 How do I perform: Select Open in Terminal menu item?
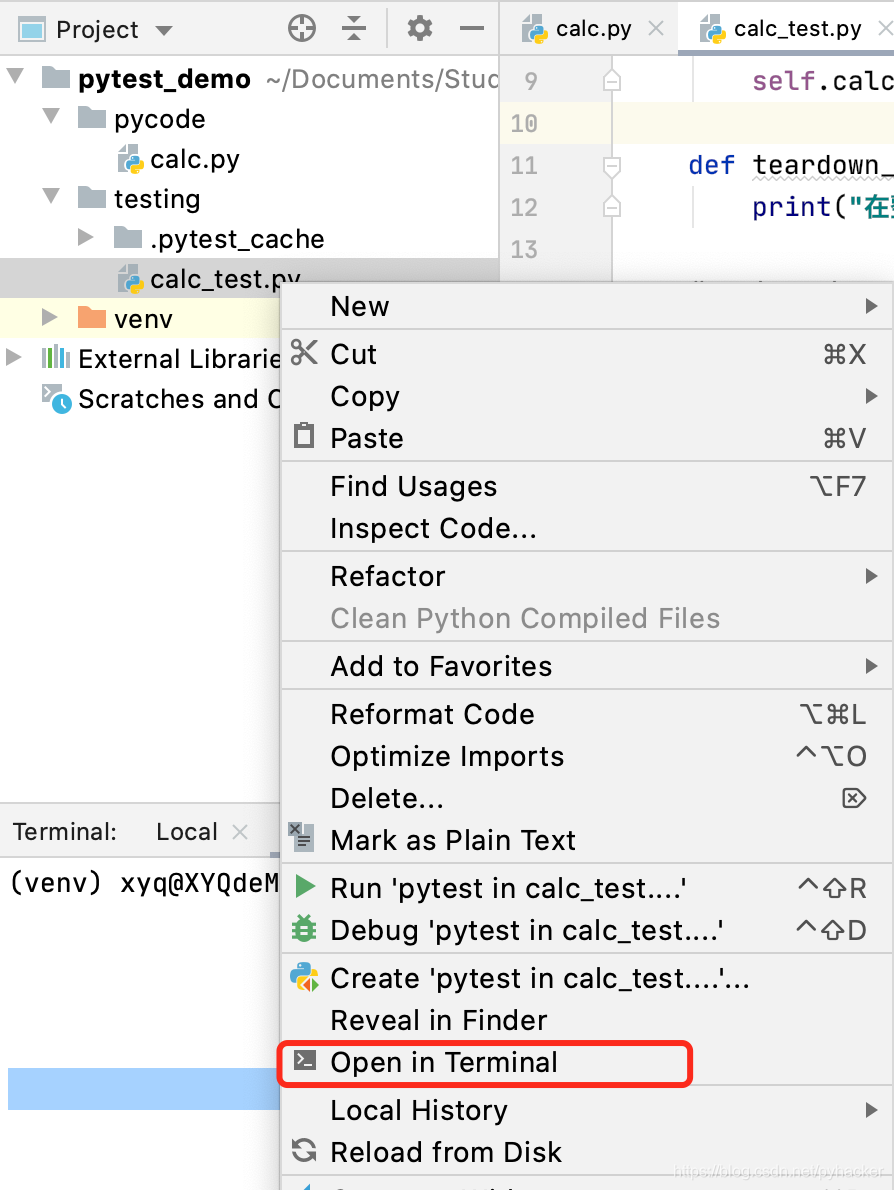coord(444,1062)
